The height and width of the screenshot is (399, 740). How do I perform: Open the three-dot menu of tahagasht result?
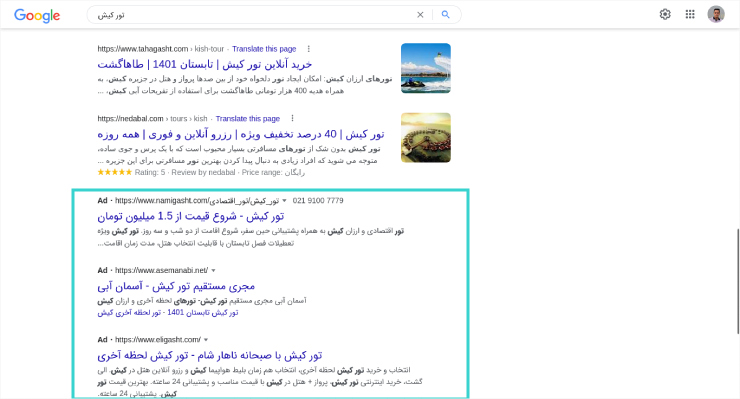pos(309,49)
